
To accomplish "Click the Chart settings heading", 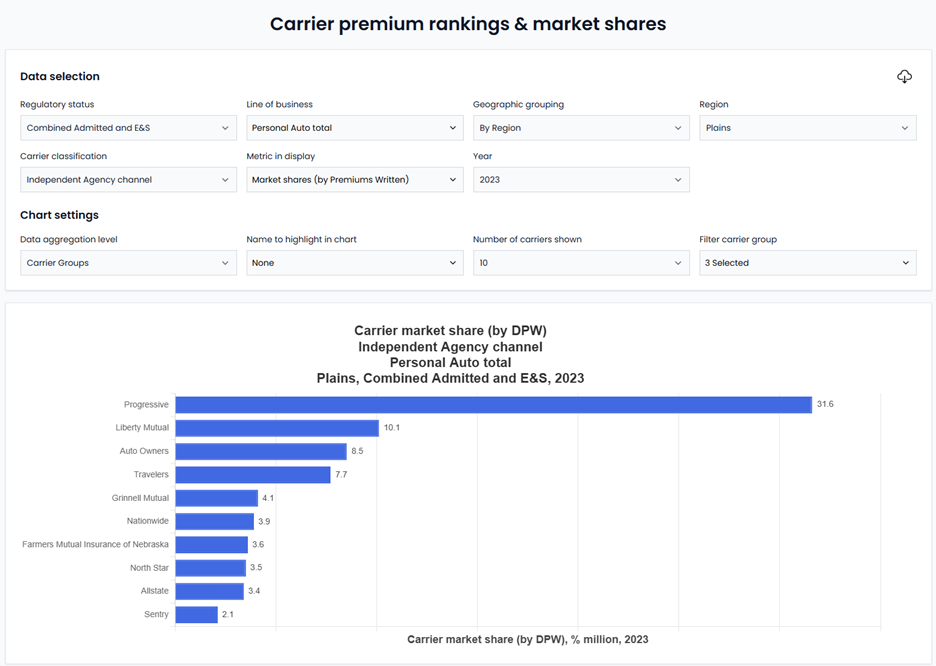I will [59, 215].
